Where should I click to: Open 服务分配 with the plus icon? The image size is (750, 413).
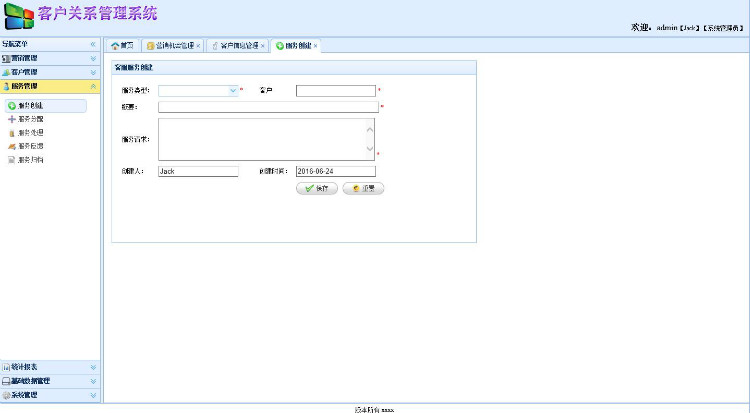(26, 119)
